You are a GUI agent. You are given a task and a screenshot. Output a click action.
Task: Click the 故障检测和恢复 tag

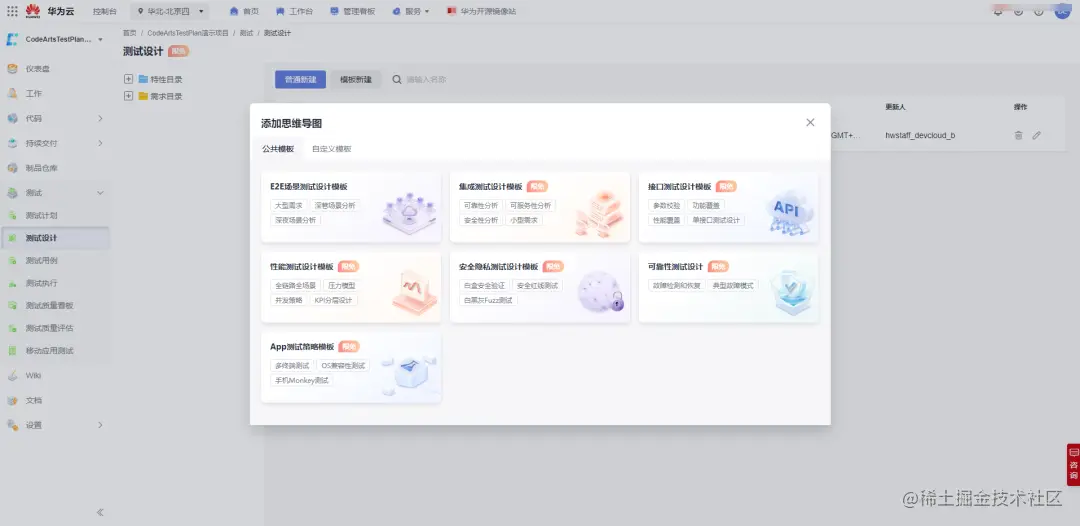point(676,285)
